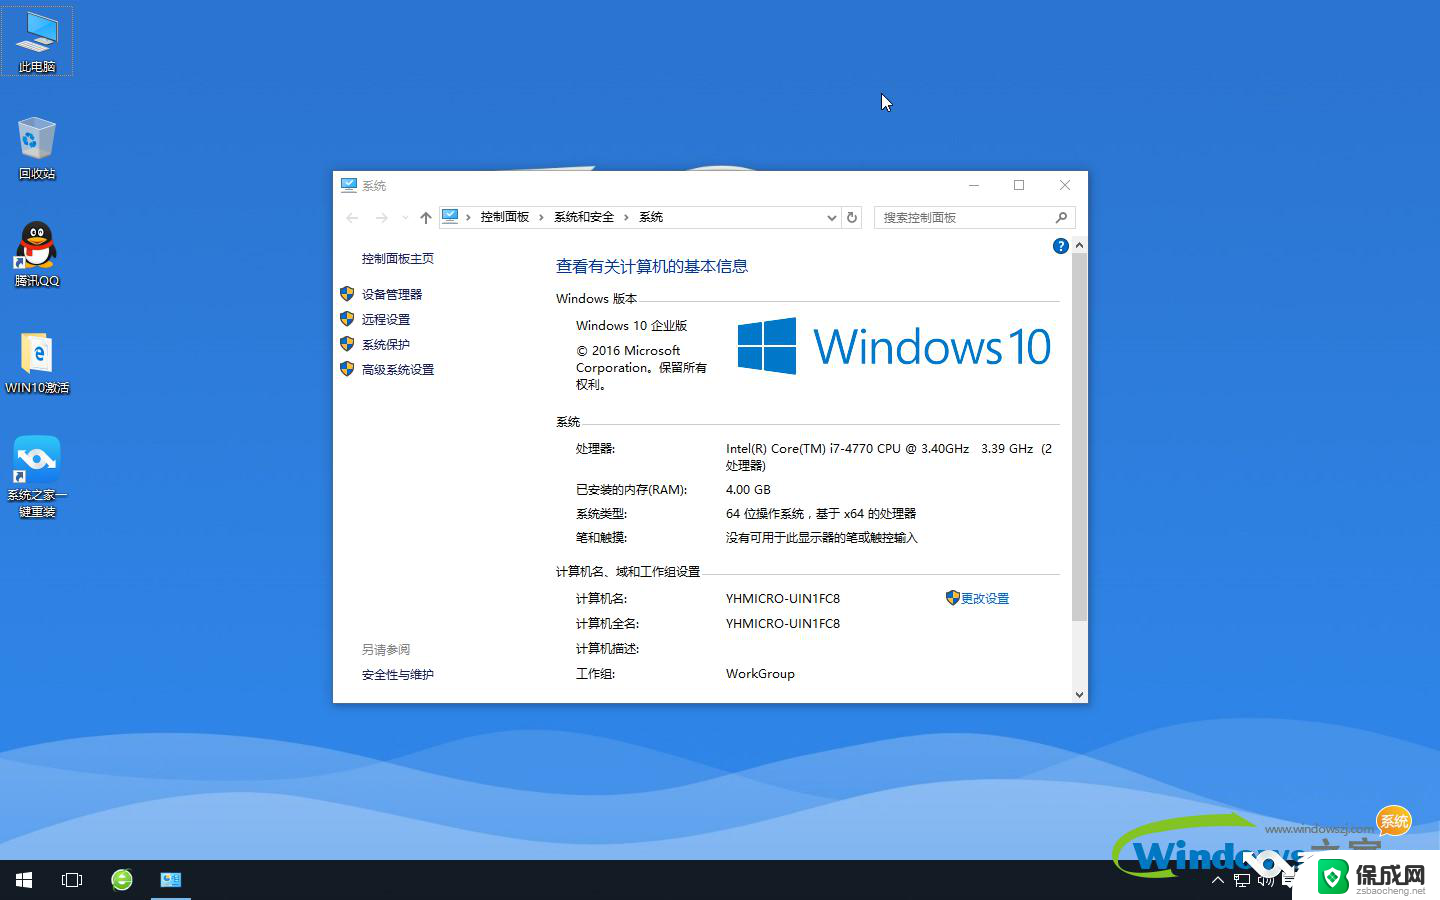Close the System window

1065,185
